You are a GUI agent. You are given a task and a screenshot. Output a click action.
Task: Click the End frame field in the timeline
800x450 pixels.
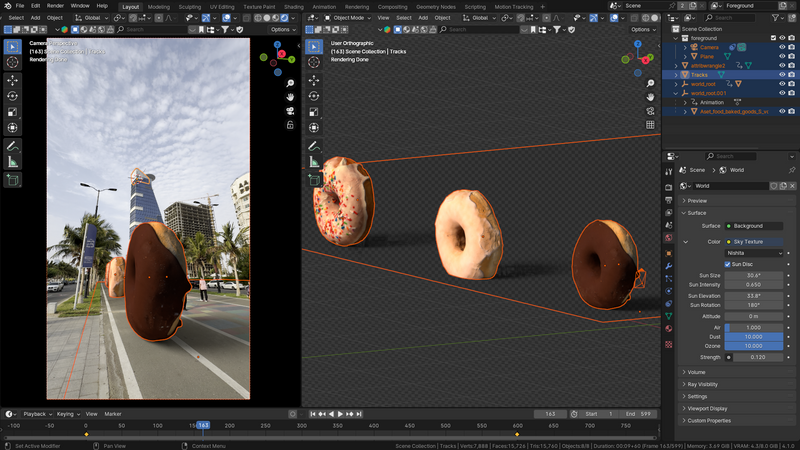pyautogui.click(x=637, y=413)
